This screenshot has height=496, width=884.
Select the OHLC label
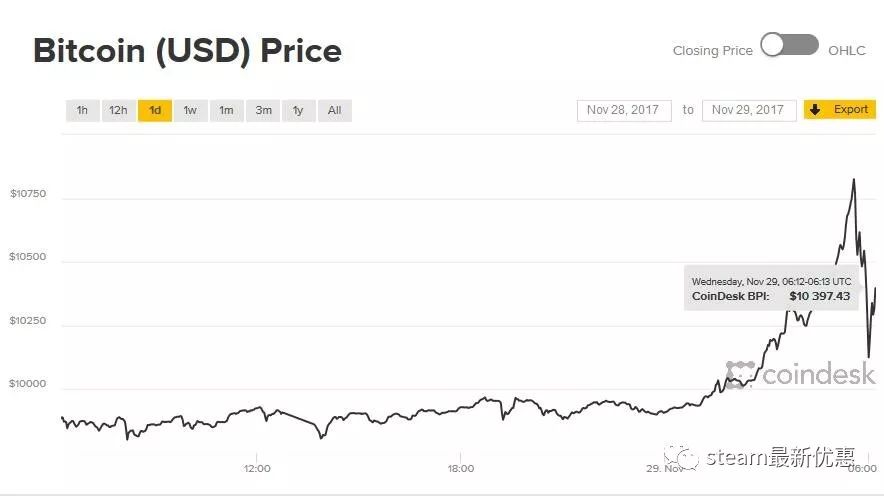pyautogui.click(x=847, y=51)
